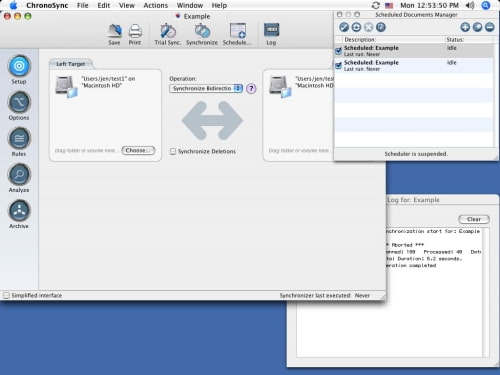Image resolution: width=500 pixels, height=375 pixels.
Task: Toggle the Simplified interface checkbox
Action: 6,295
